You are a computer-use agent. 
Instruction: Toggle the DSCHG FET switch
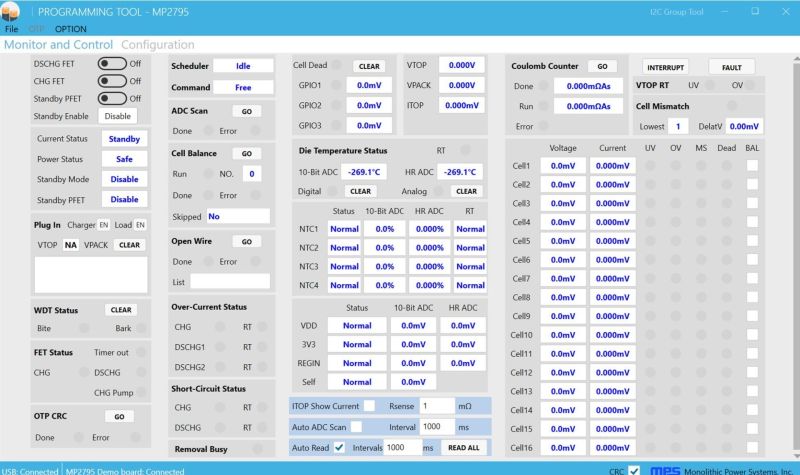(112, 63)
